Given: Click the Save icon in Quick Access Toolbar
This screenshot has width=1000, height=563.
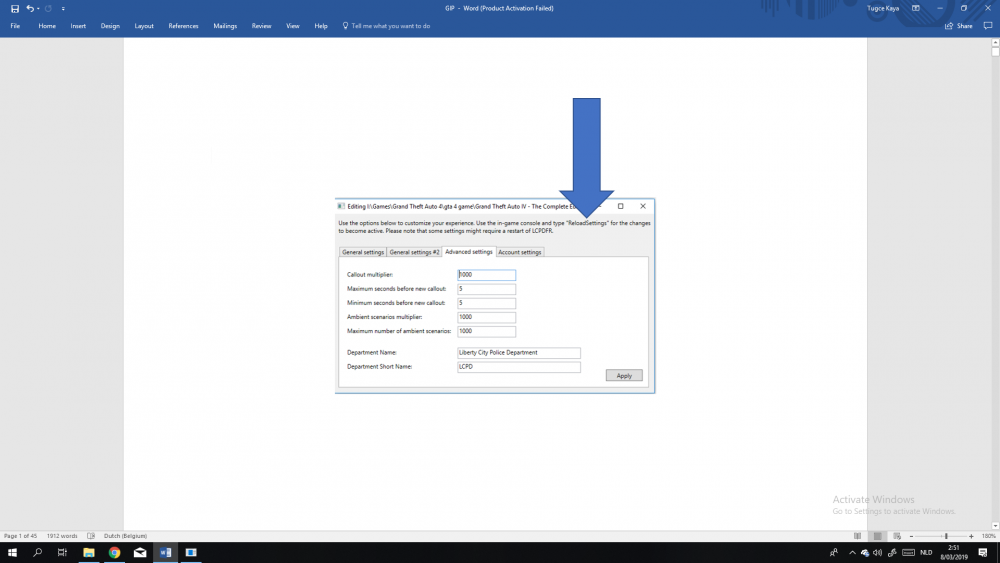Looking at the screenshot, I should 14,8.
